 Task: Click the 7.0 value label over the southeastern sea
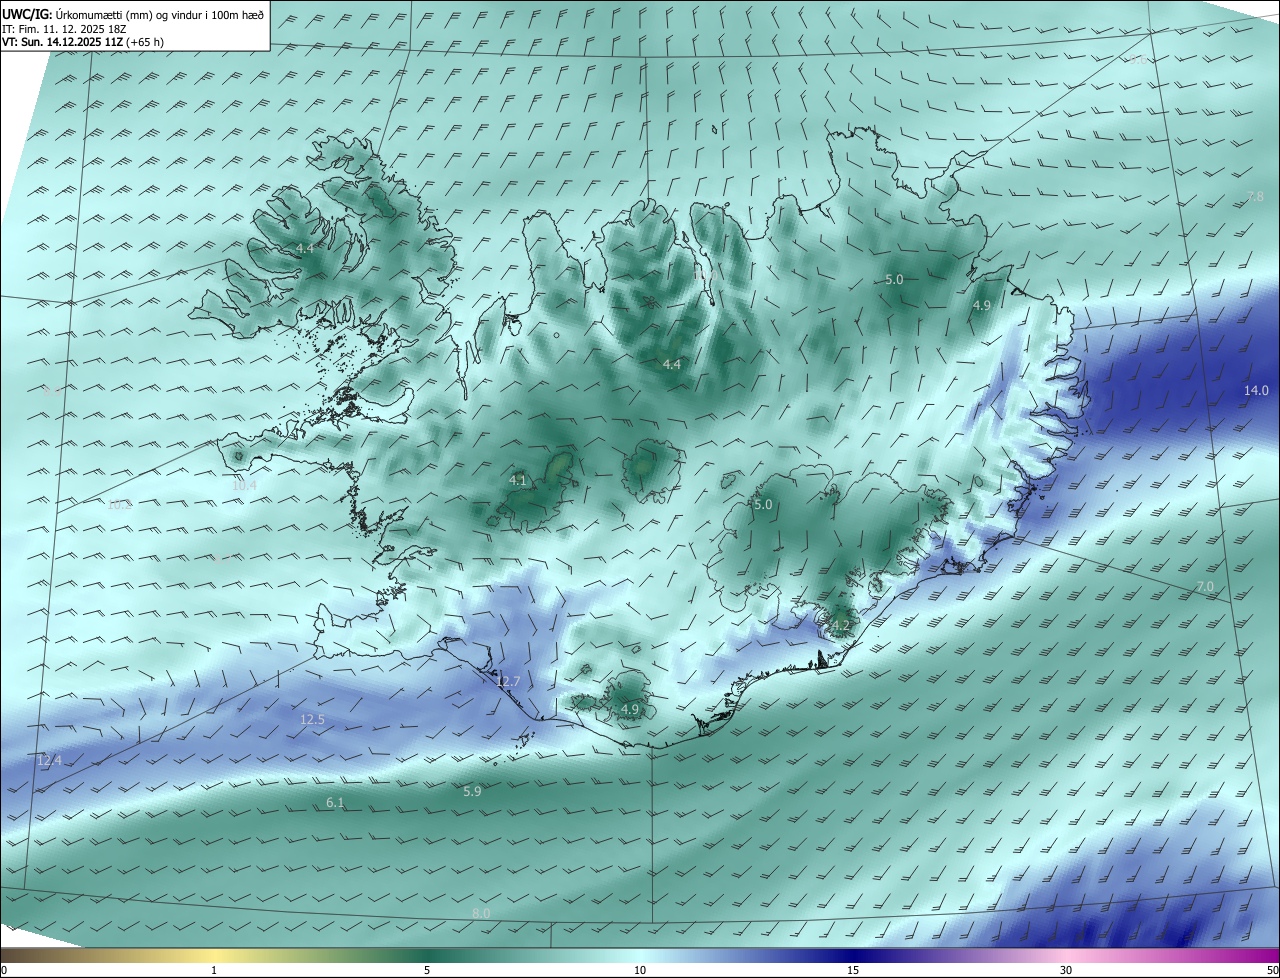(x=1205, y=586)
